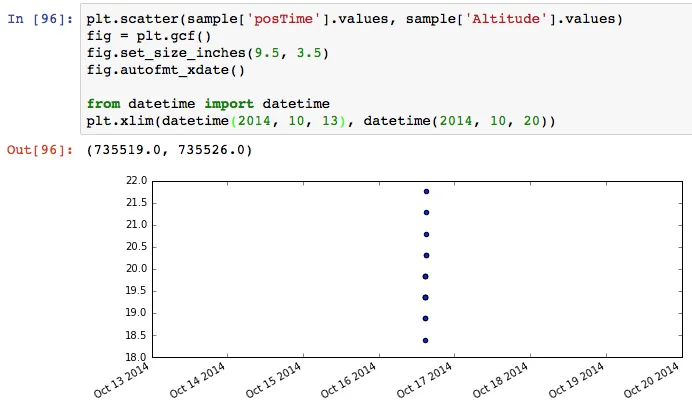Click the 'posTime' string in the code
Image resolution: width=692 pixels, height=415 pixels.
pyautogui.click(x=283, y=19)
